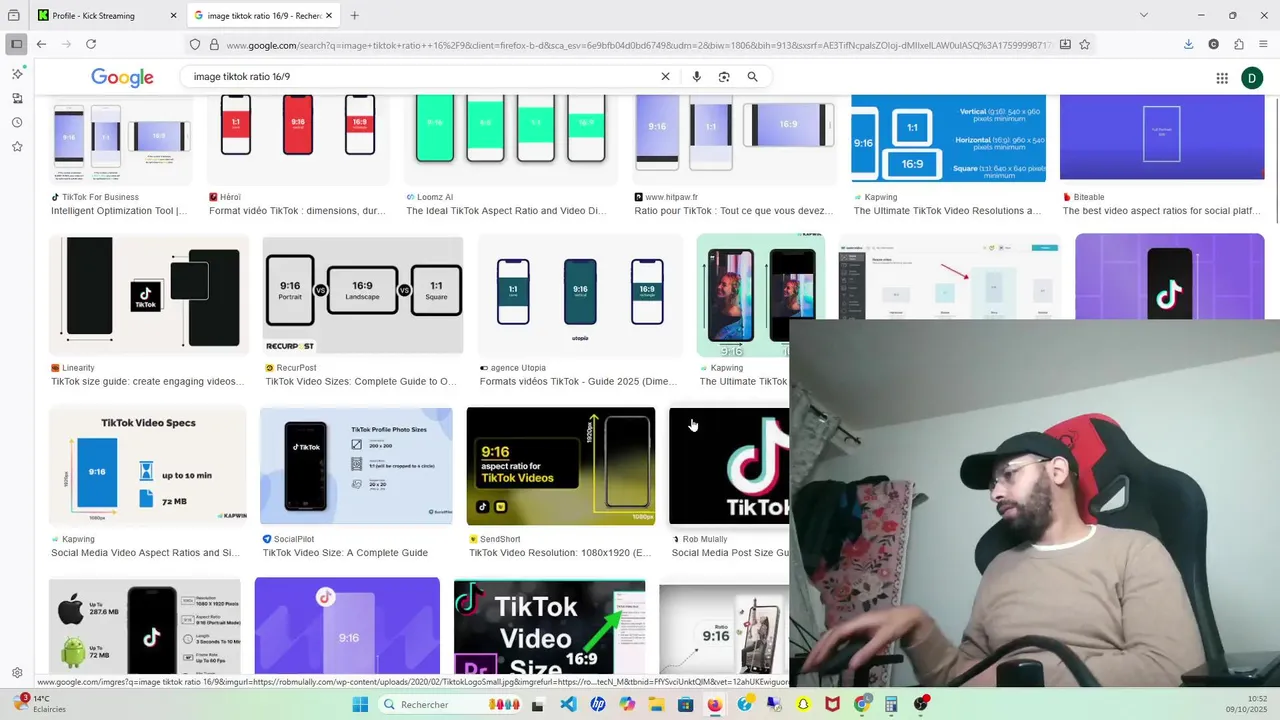This screenshot has width=1280, height=720.
Task: Clear the Google search box text
Action: click(x=665, y=77)
